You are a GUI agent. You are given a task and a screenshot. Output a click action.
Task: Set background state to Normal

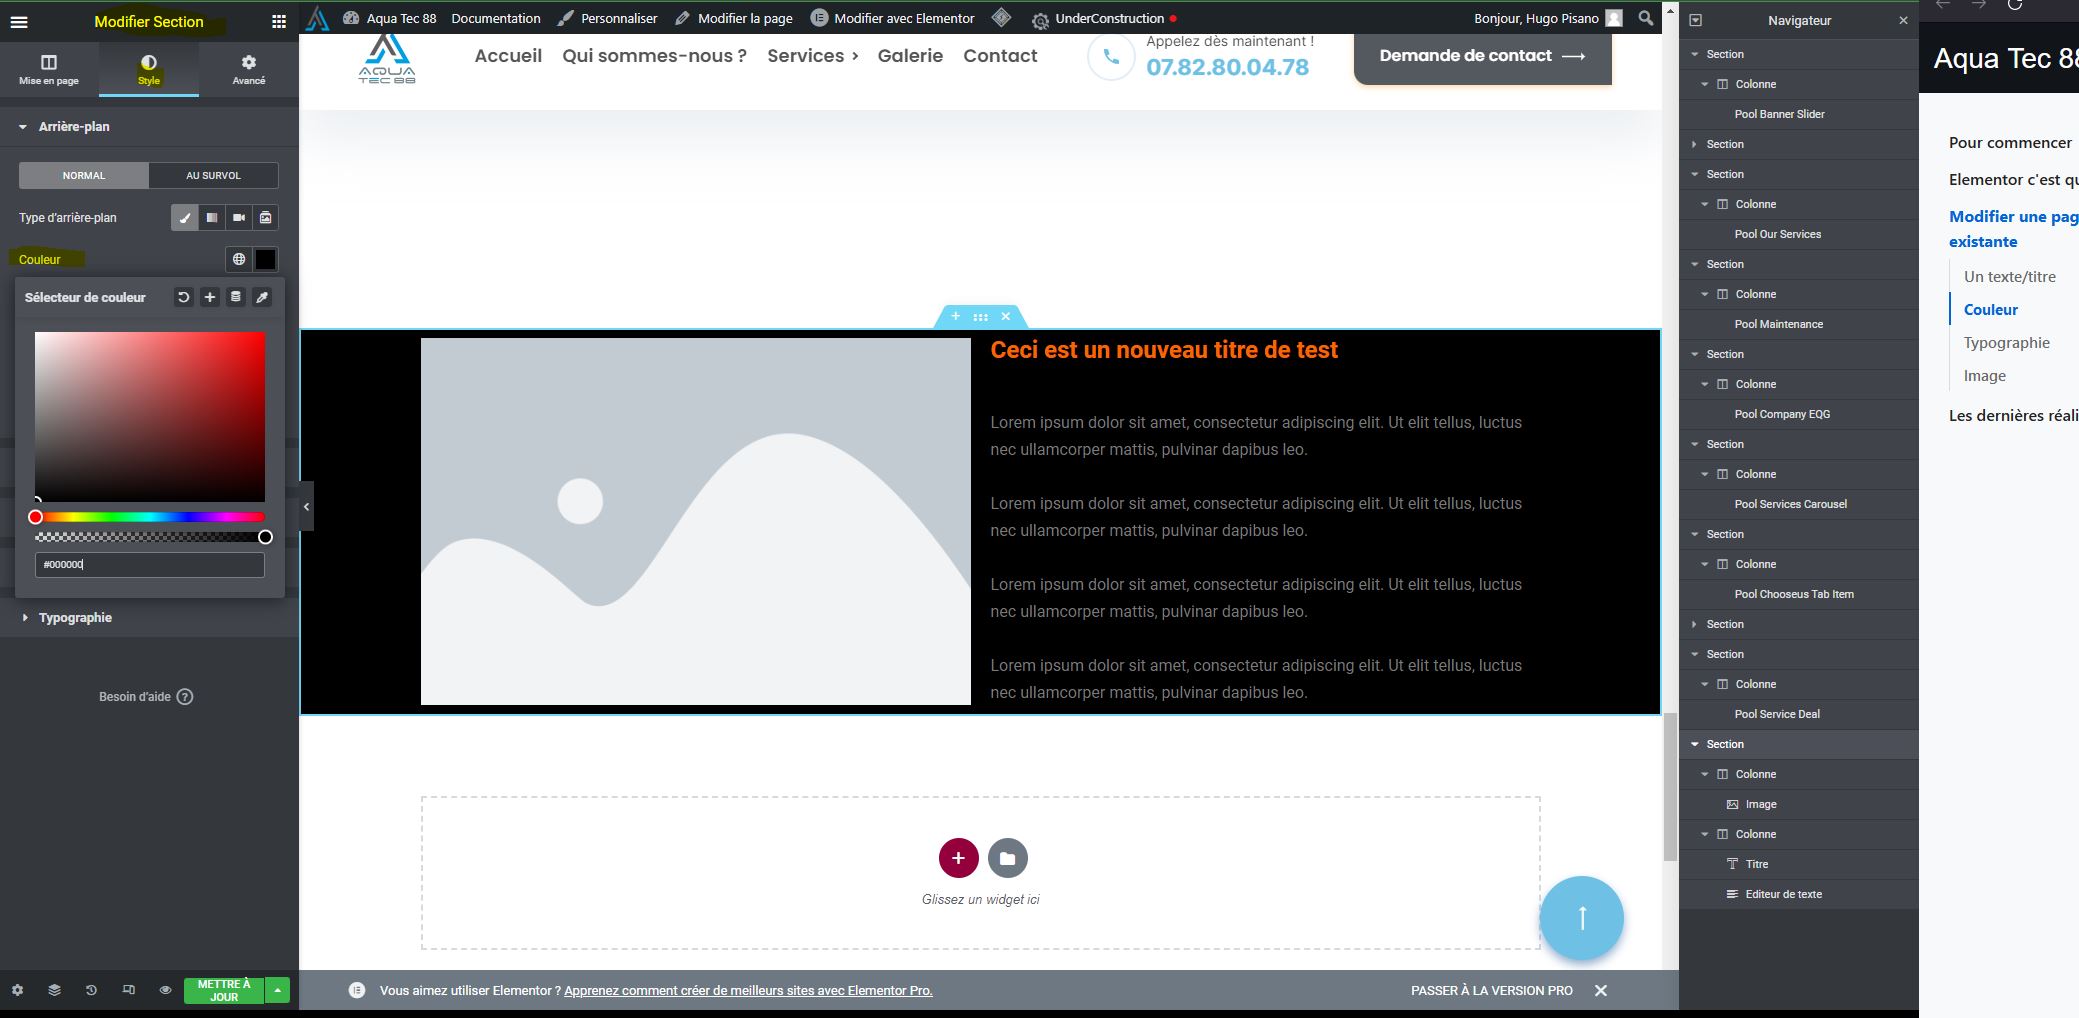[x=84, y=176]
